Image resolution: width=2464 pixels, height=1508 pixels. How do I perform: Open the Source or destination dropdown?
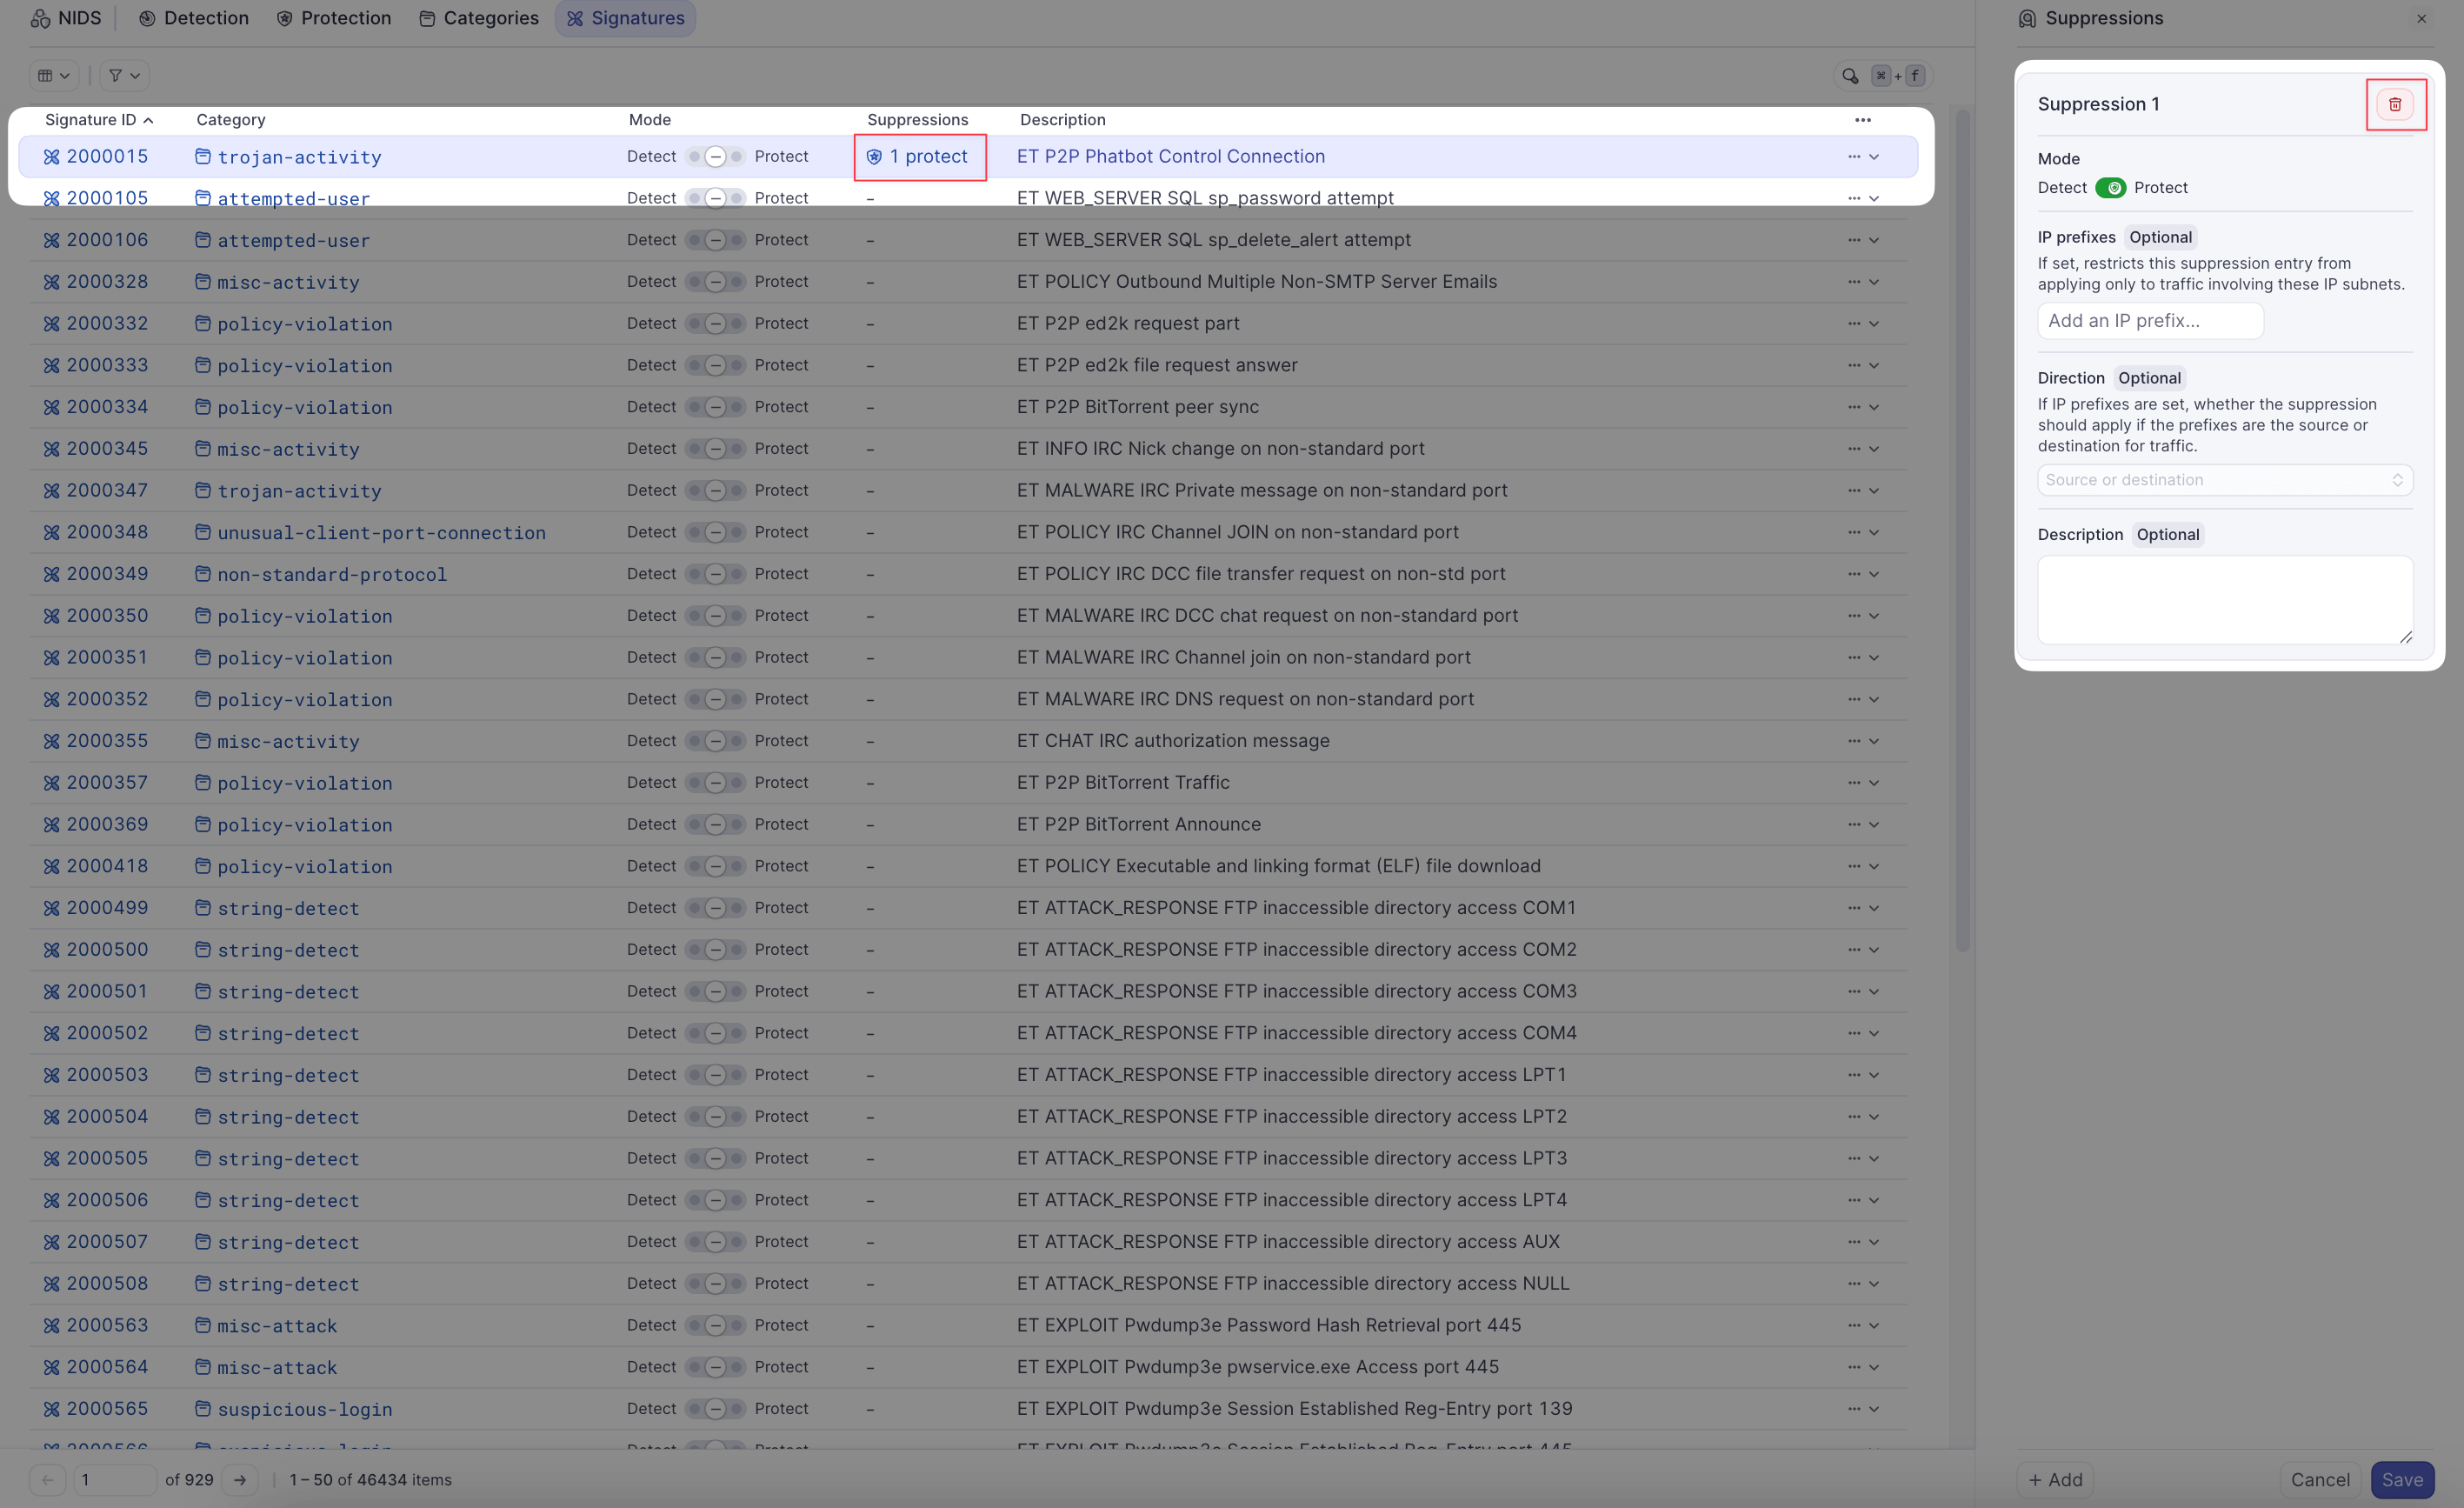click(2224, 480)
